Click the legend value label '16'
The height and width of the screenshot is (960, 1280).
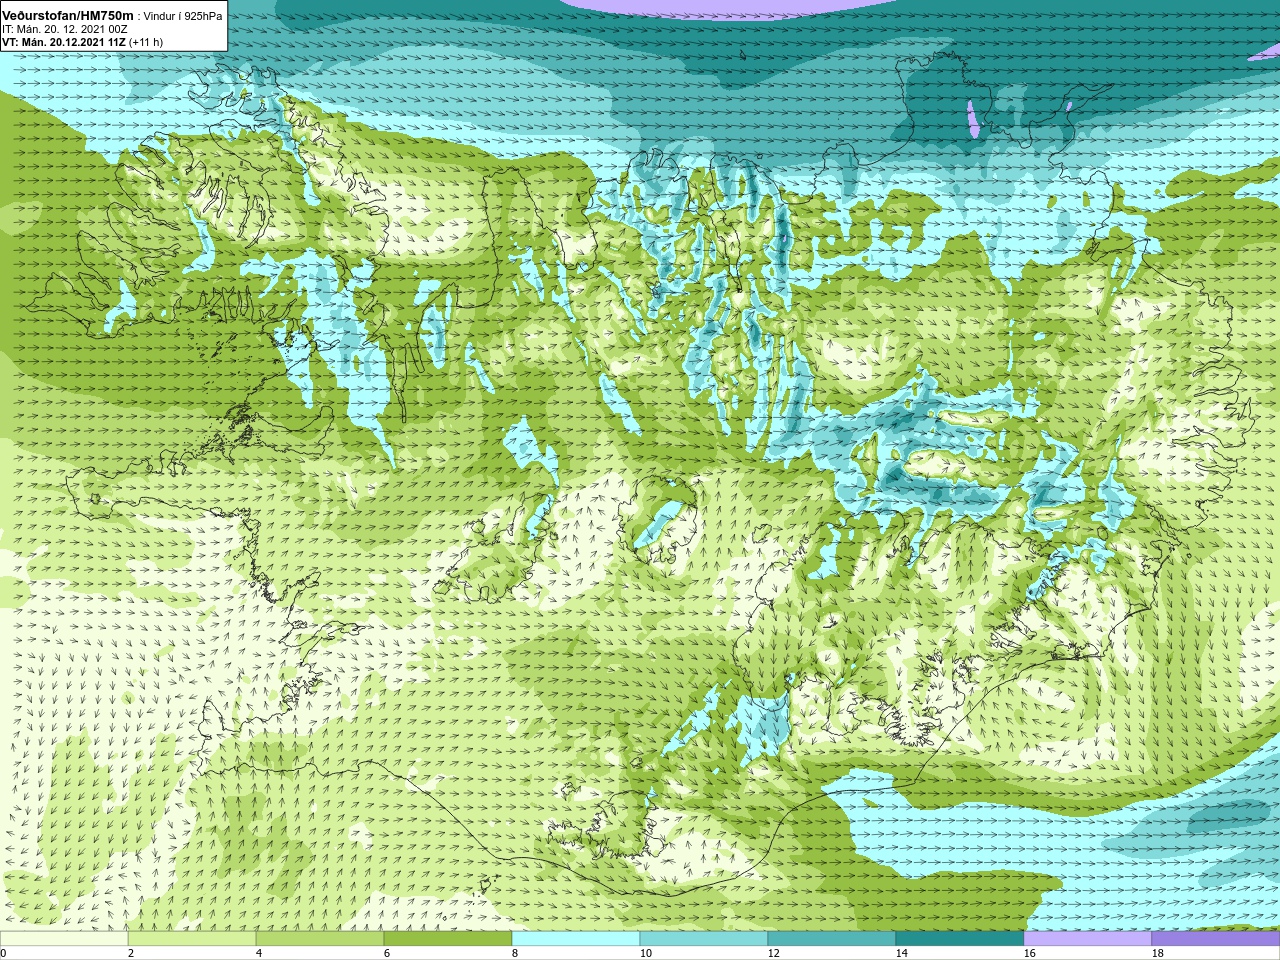[x=1030, y=954]
